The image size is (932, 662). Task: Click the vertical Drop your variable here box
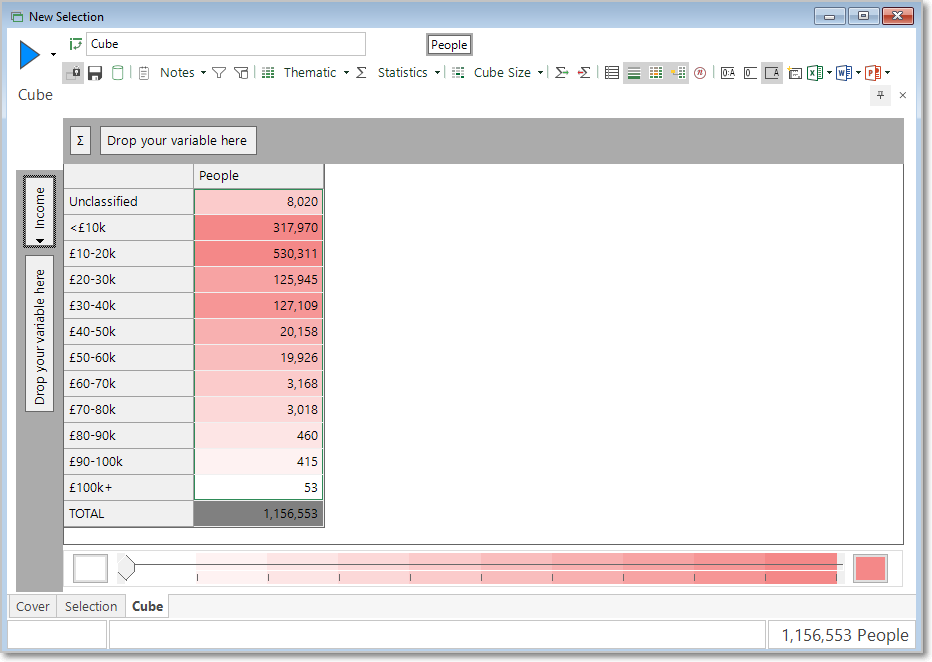pyautogui.click(x=39, y=333)
